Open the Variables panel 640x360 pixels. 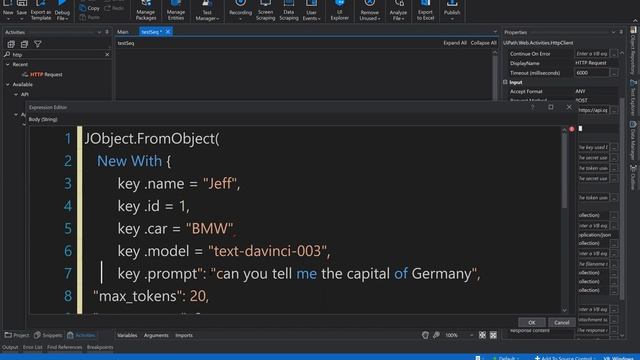[x=127, y=335]
